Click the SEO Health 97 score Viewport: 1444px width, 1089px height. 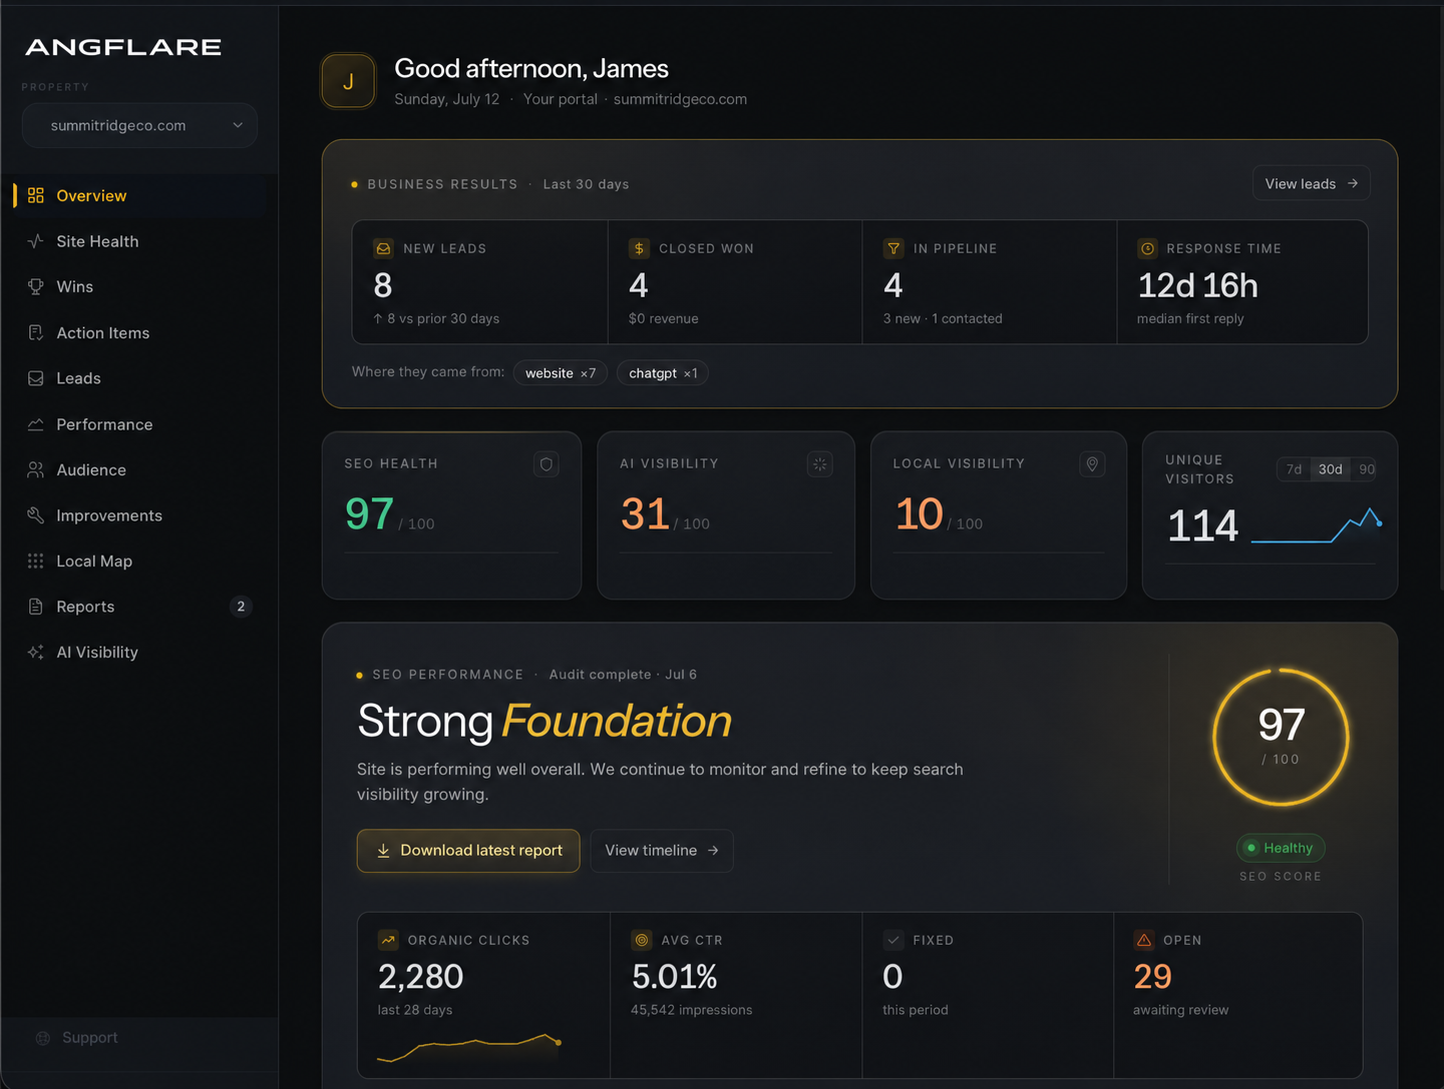click(x=369, y=514)
